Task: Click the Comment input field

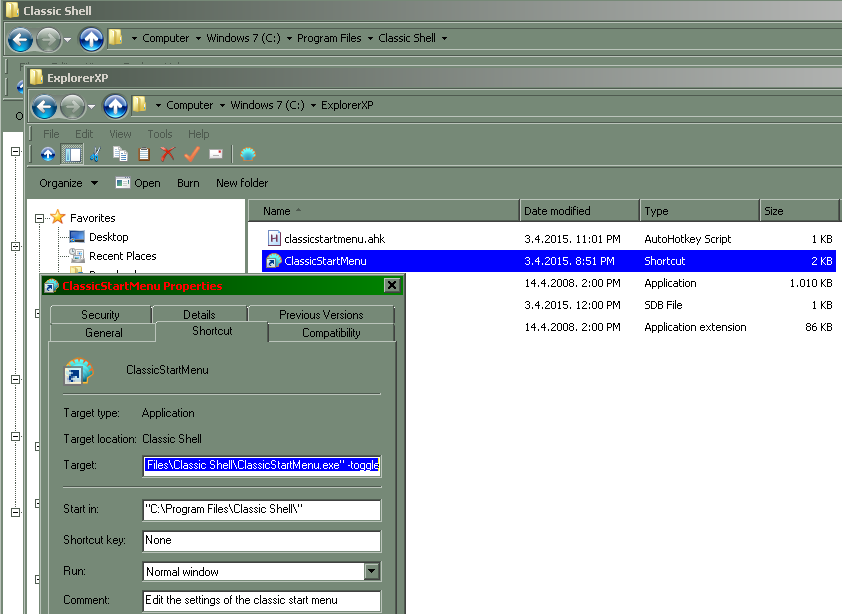Action: coord(262,601)
